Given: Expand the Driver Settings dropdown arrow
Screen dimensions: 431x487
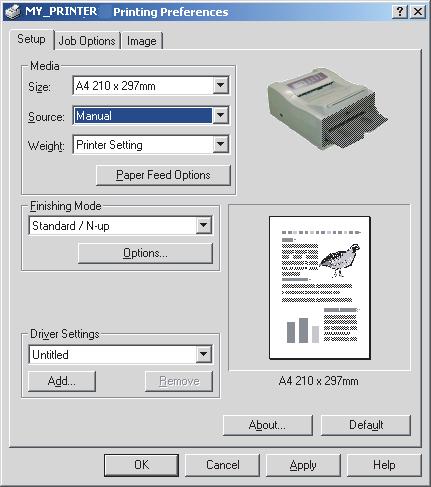Looking at the screenshot, I should pos(203,354).
